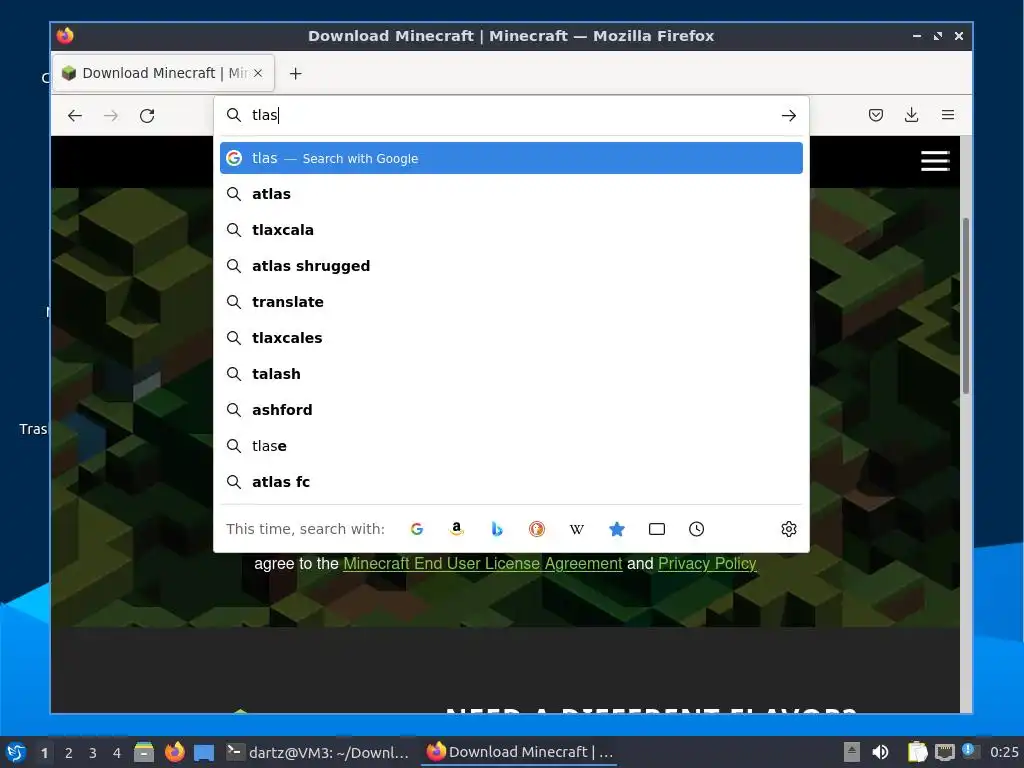Open the clipboard manager tray icon

tap(917, 752)
